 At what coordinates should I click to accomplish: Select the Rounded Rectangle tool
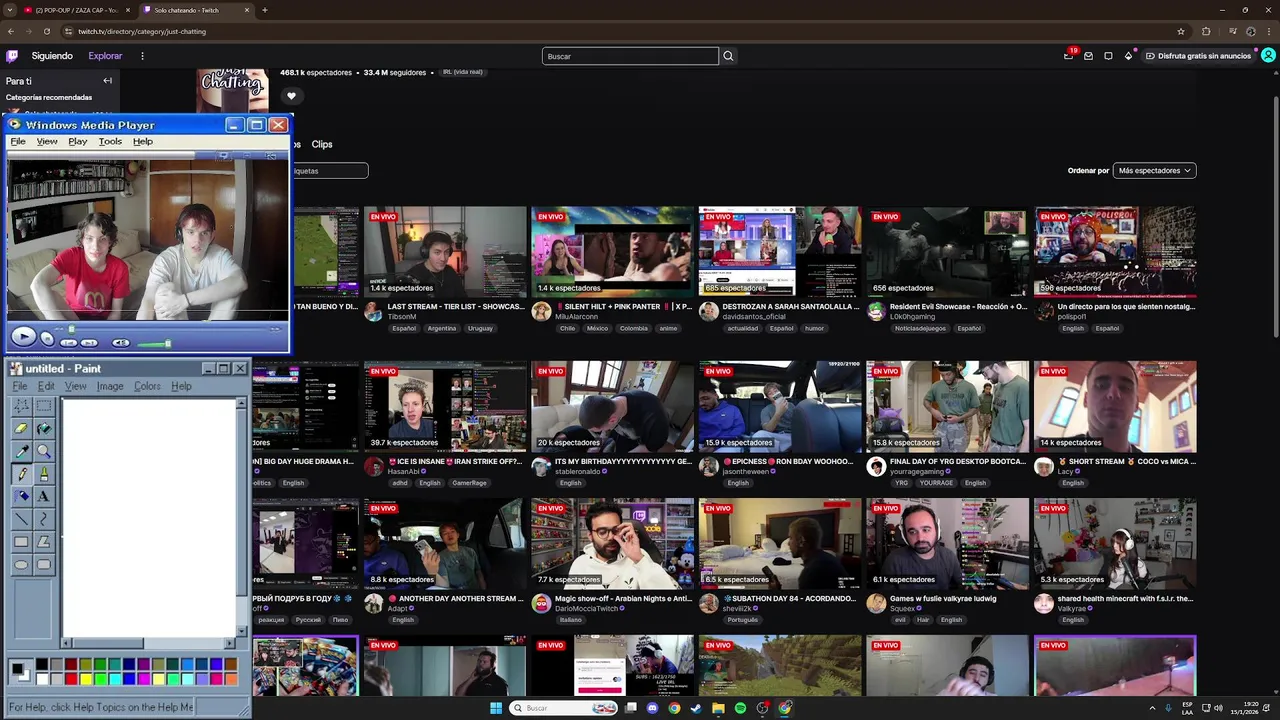click(x=44, y=564)
